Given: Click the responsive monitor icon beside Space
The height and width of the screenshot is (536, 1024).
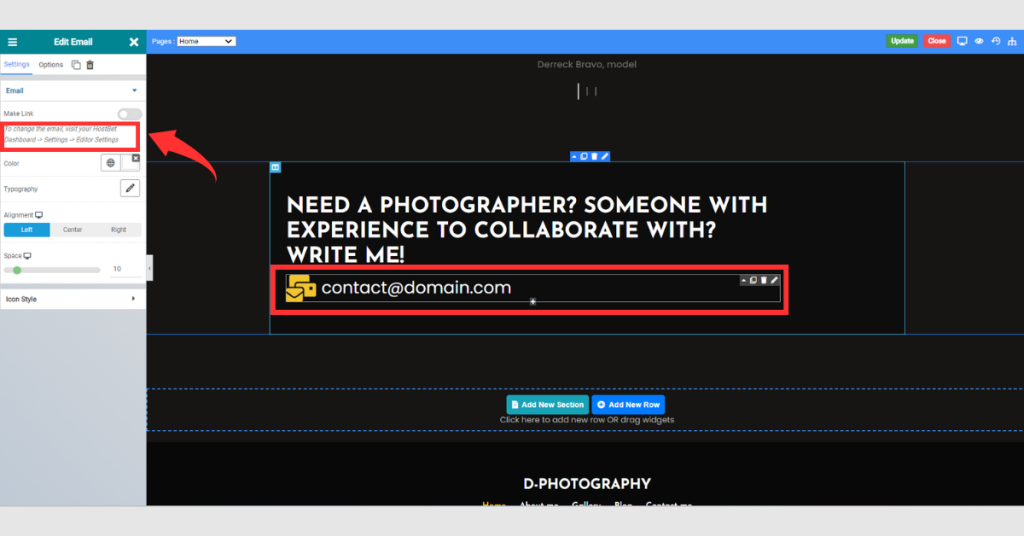Looking at the screenshot, I should (x=27, y=256).
